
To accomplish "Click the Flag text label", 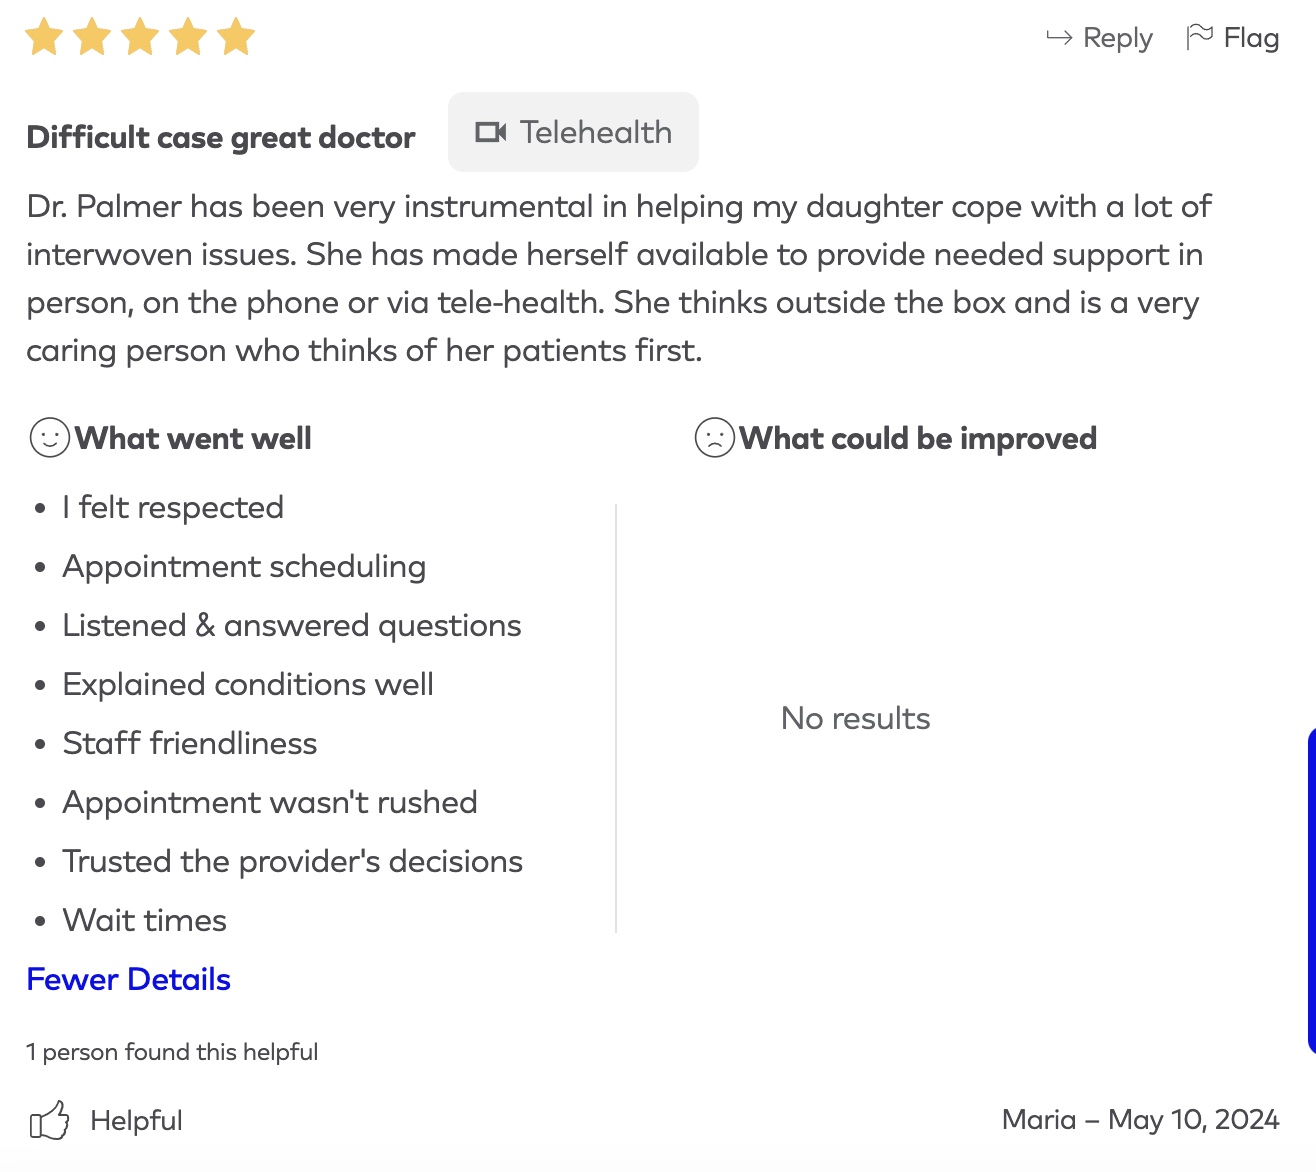I will 1251,38.
